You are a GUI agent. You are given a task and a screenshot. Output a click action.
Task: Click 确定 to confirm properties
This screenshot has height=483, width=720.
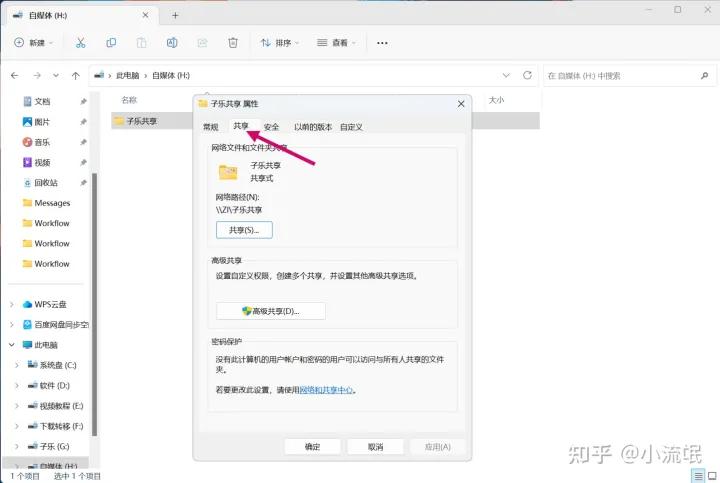[313, 447]
